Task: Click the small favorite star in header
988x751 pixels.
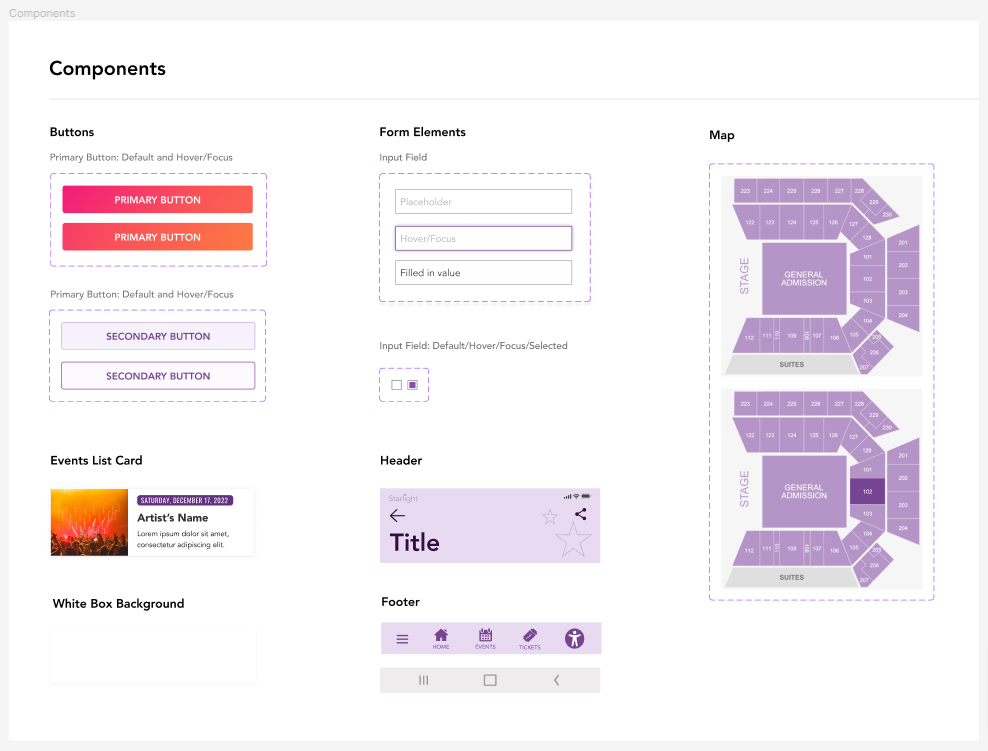Action: [x=550, y=517]
